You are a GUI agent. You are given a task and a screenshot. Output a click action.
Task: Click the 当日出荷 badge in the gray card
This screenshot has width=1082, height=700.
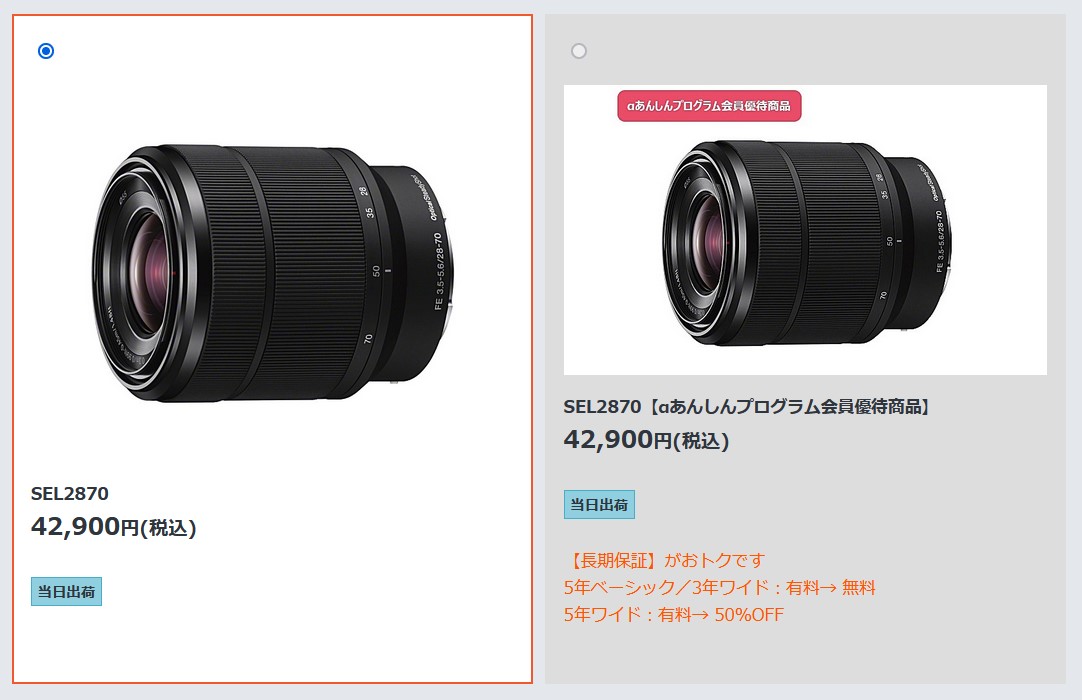[x=599, y=505]
